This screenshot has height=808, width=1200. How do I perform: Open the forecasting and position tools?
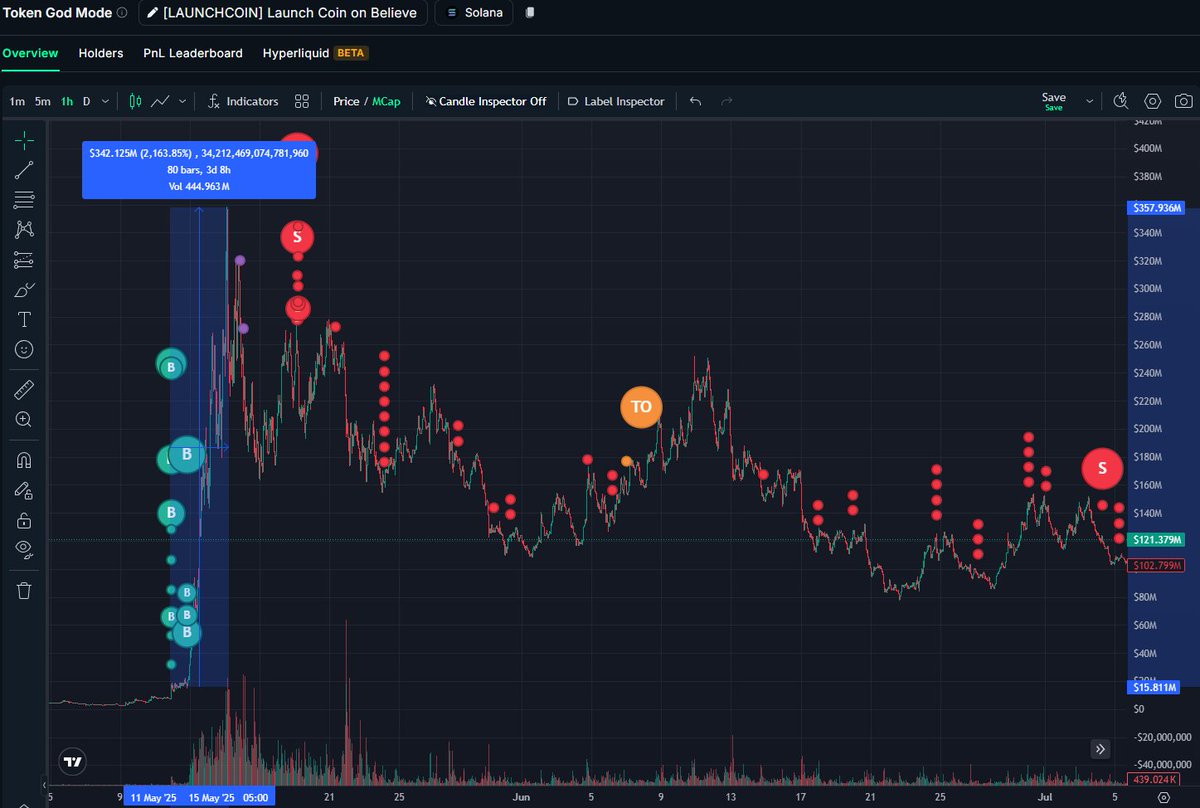(24, 260)
